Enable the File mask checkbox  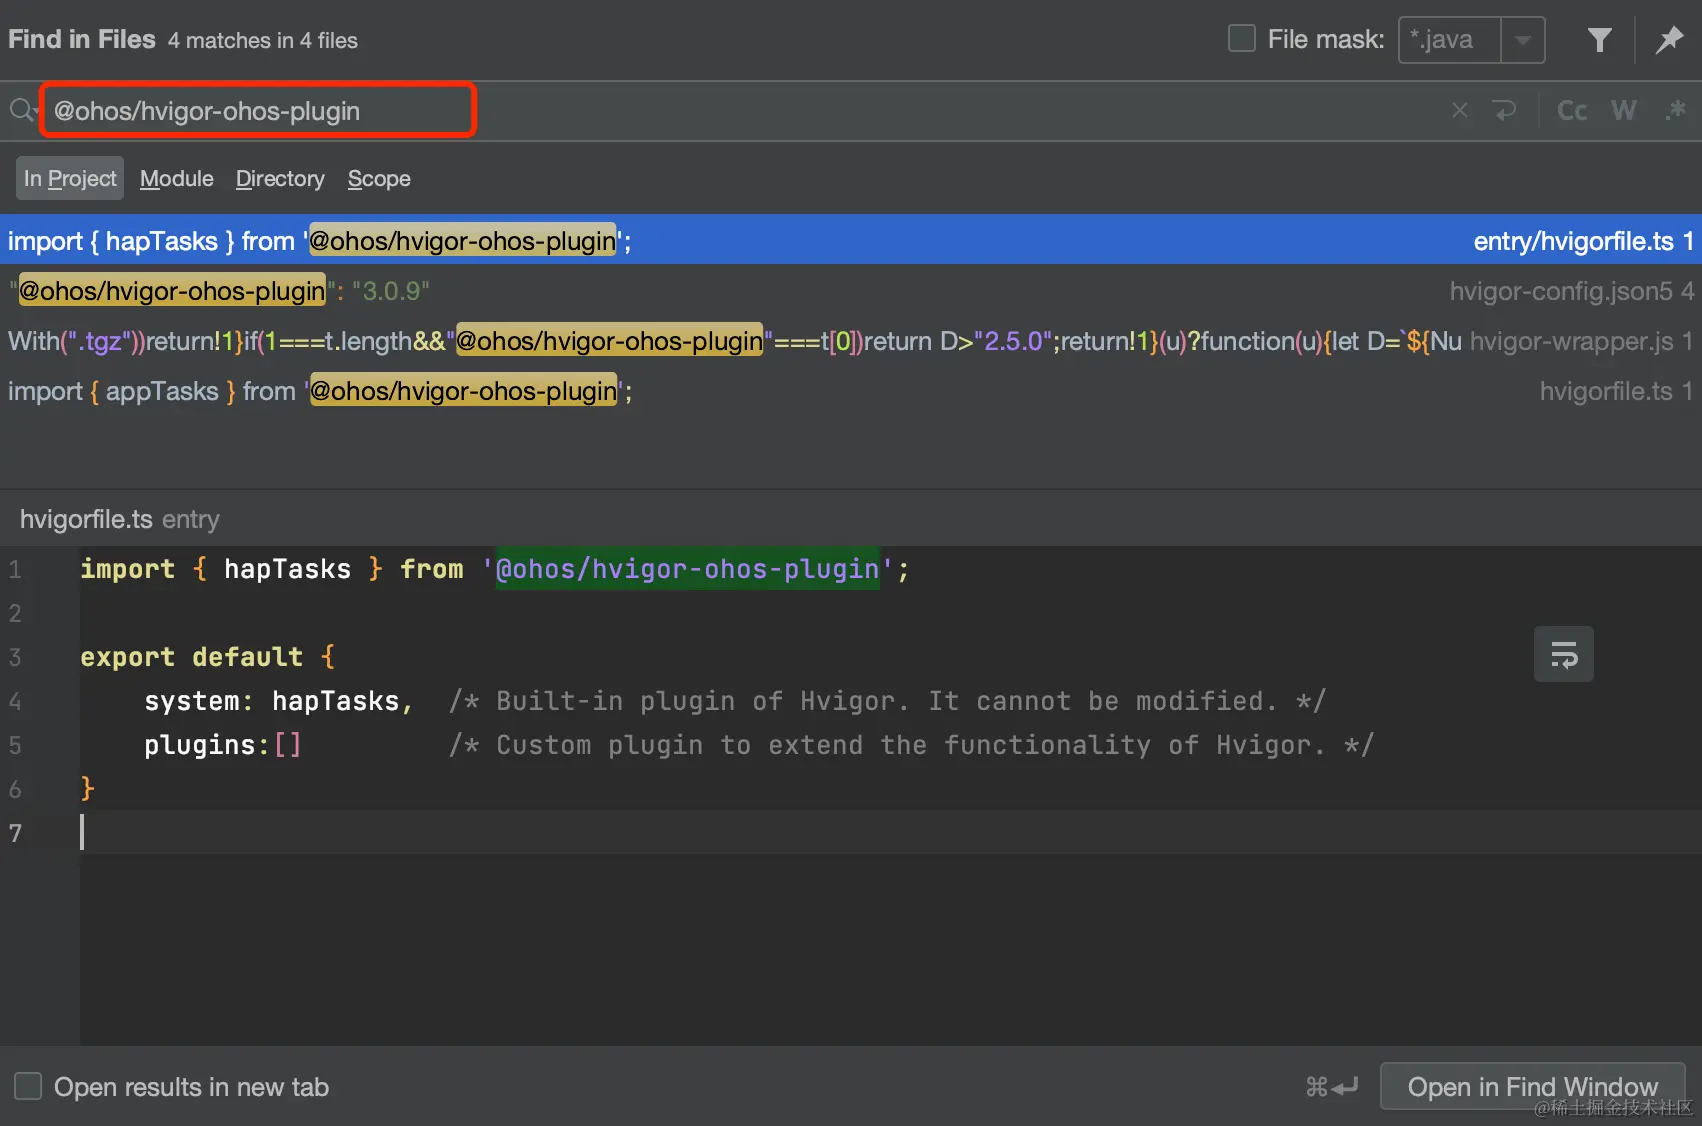[x=1242, y=39]
